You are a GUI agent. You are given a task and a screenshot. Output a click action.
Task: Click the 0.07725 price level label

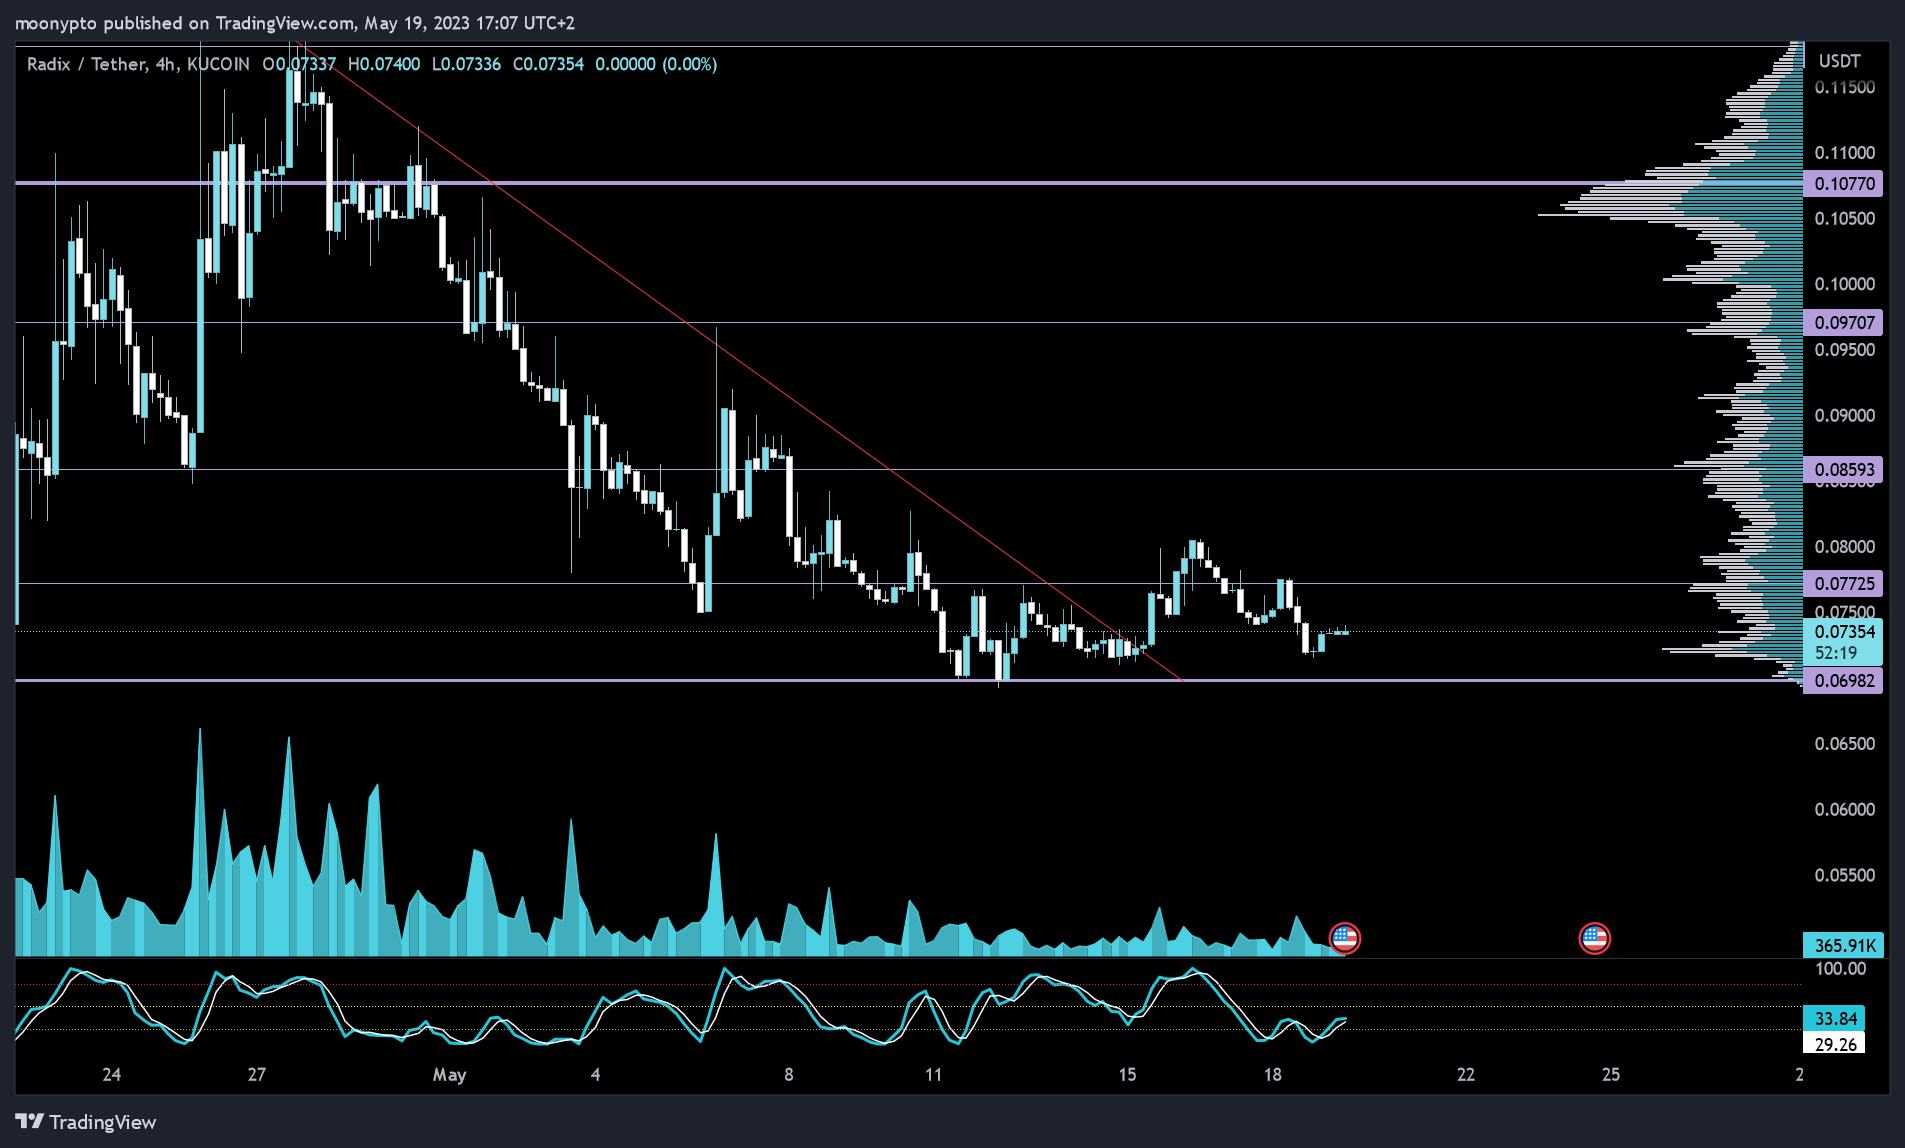point(1843,583)
